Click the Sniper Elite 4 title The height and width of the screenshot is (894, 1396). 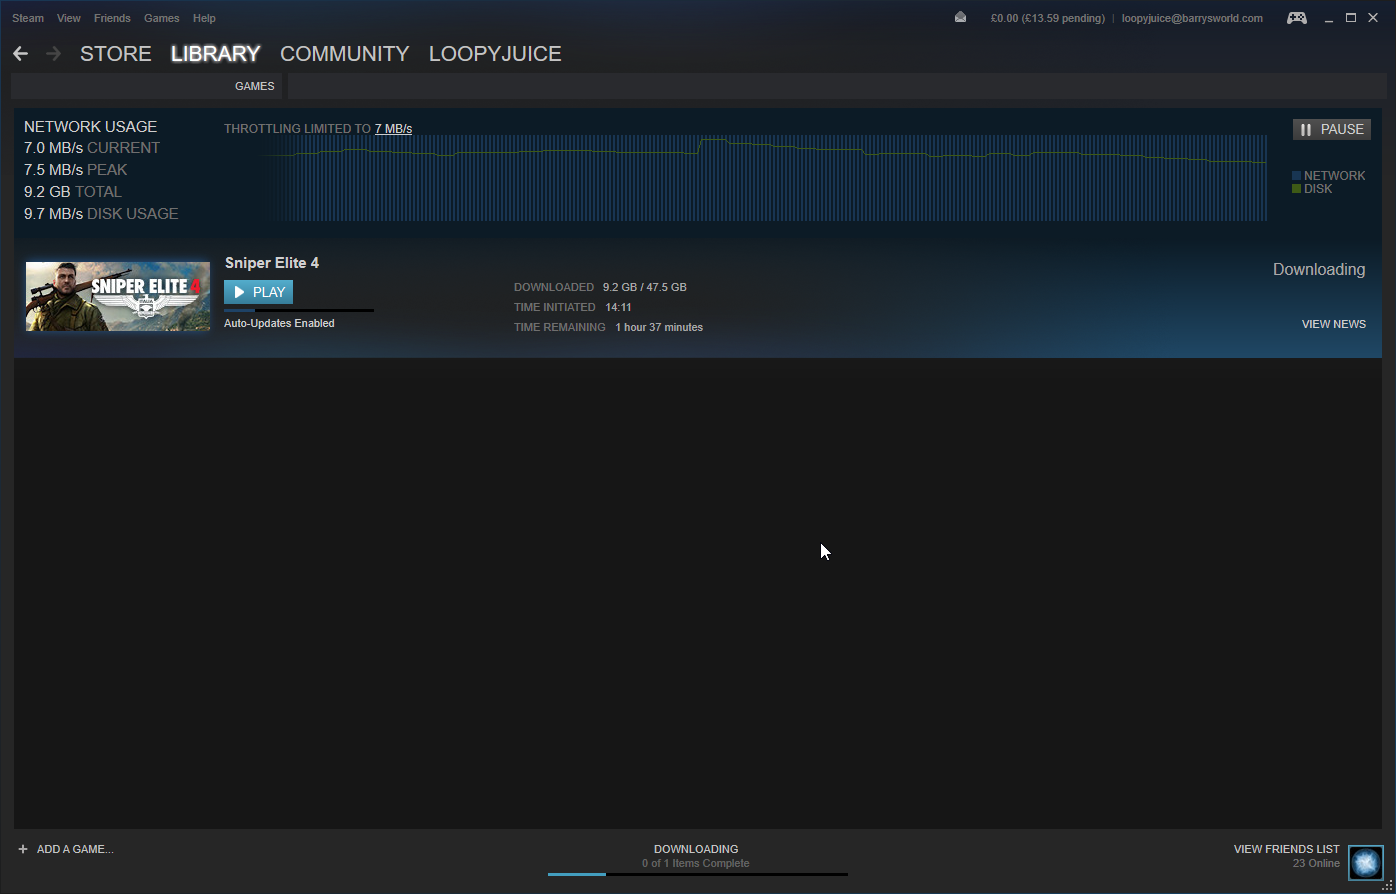pos(272,263)
